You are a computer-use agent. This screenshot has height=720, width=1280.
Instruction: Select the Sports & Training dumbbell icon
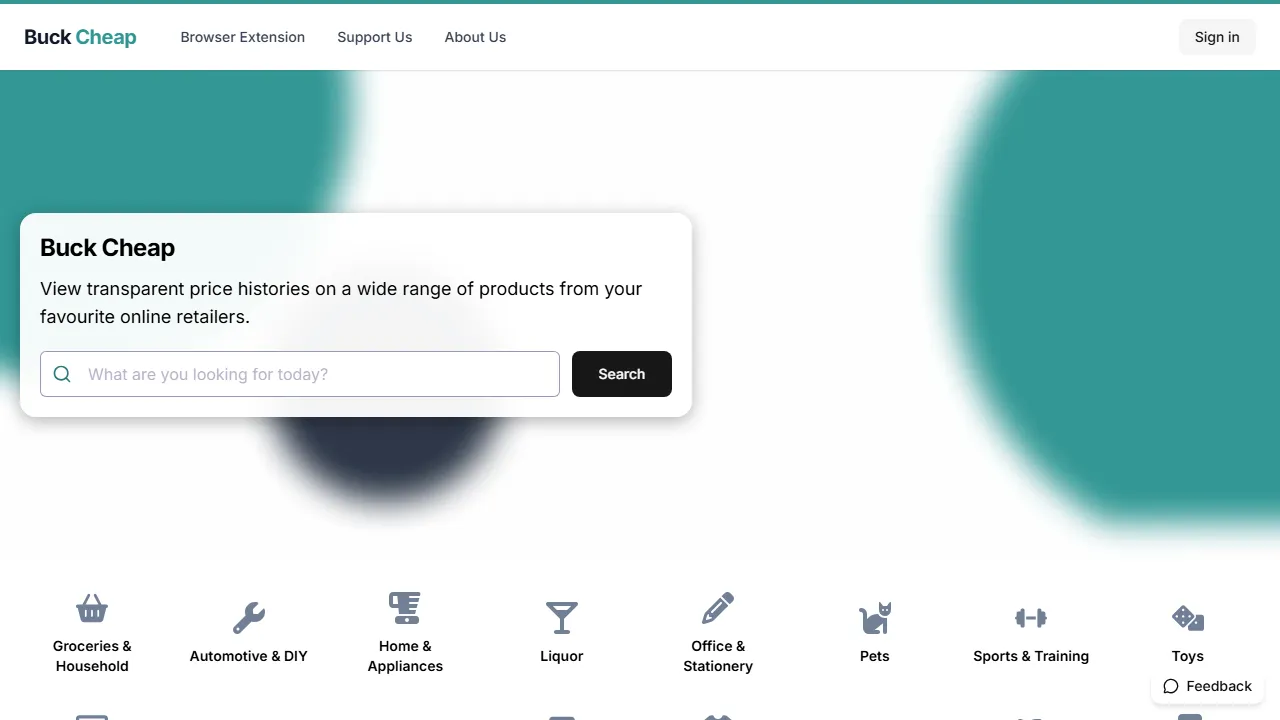point(1030,617)
